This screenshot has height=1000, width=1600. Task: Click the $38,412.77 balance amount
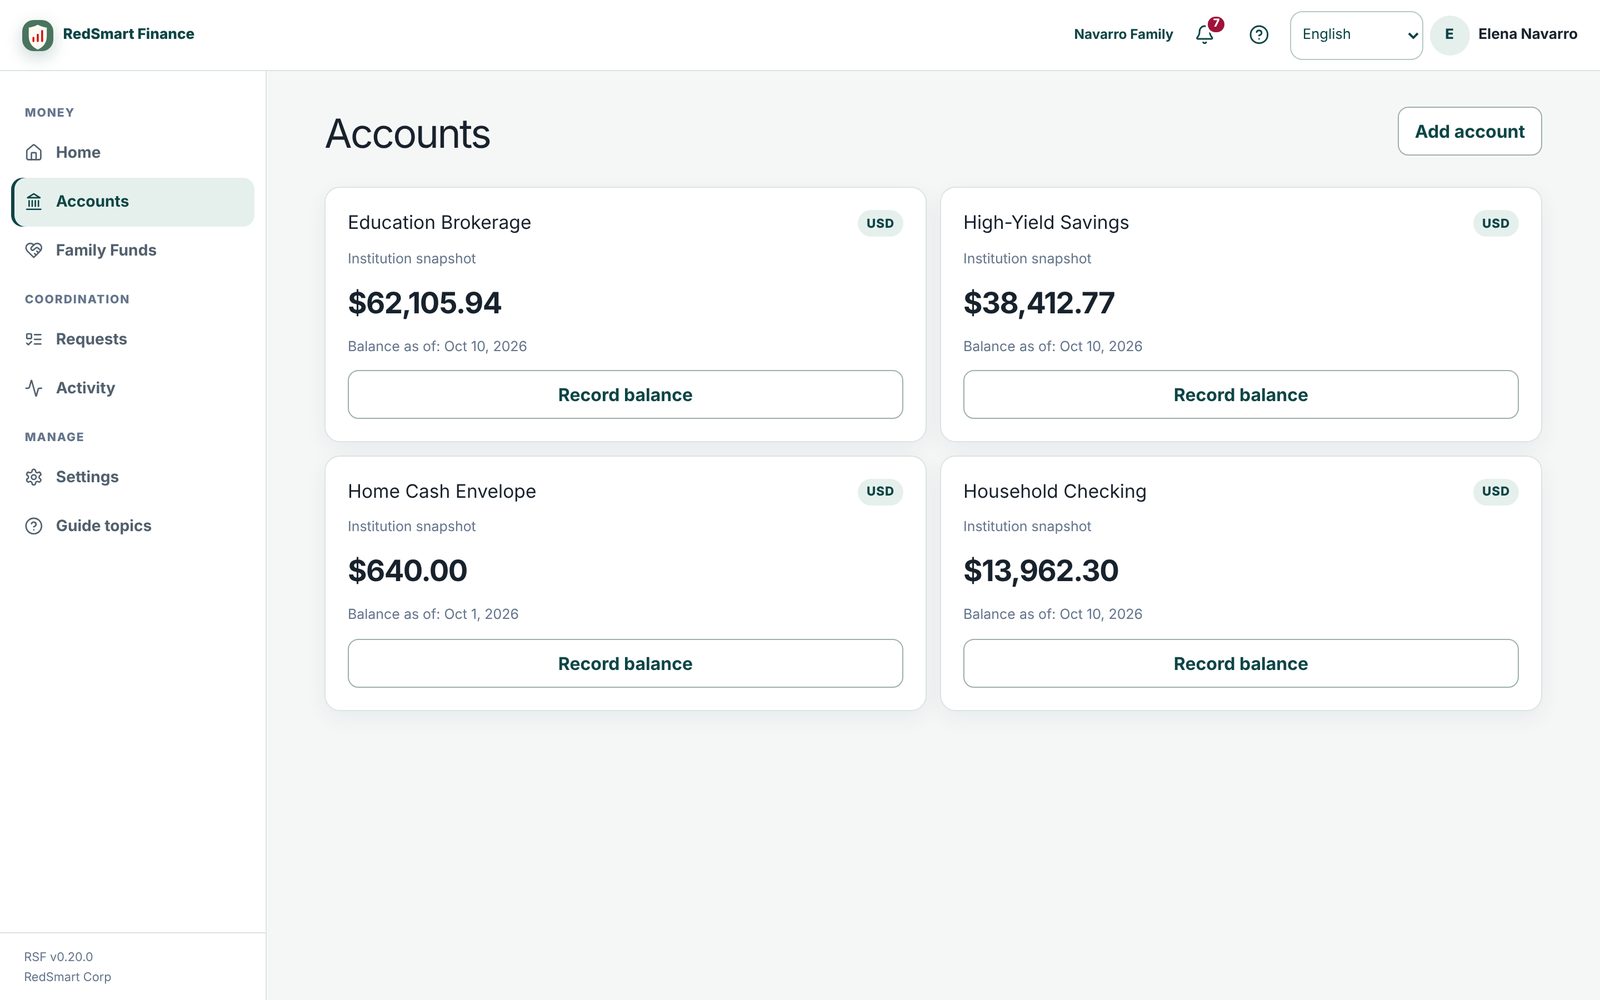tap(1038, 303)
